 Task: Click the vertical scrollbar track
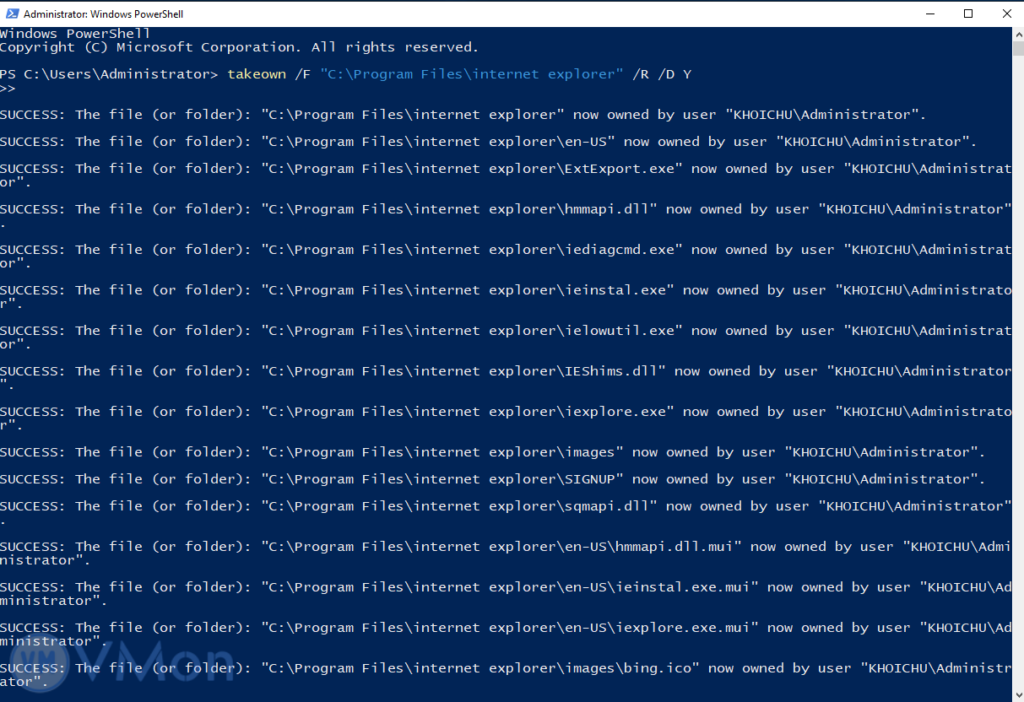coord(1016,400)
